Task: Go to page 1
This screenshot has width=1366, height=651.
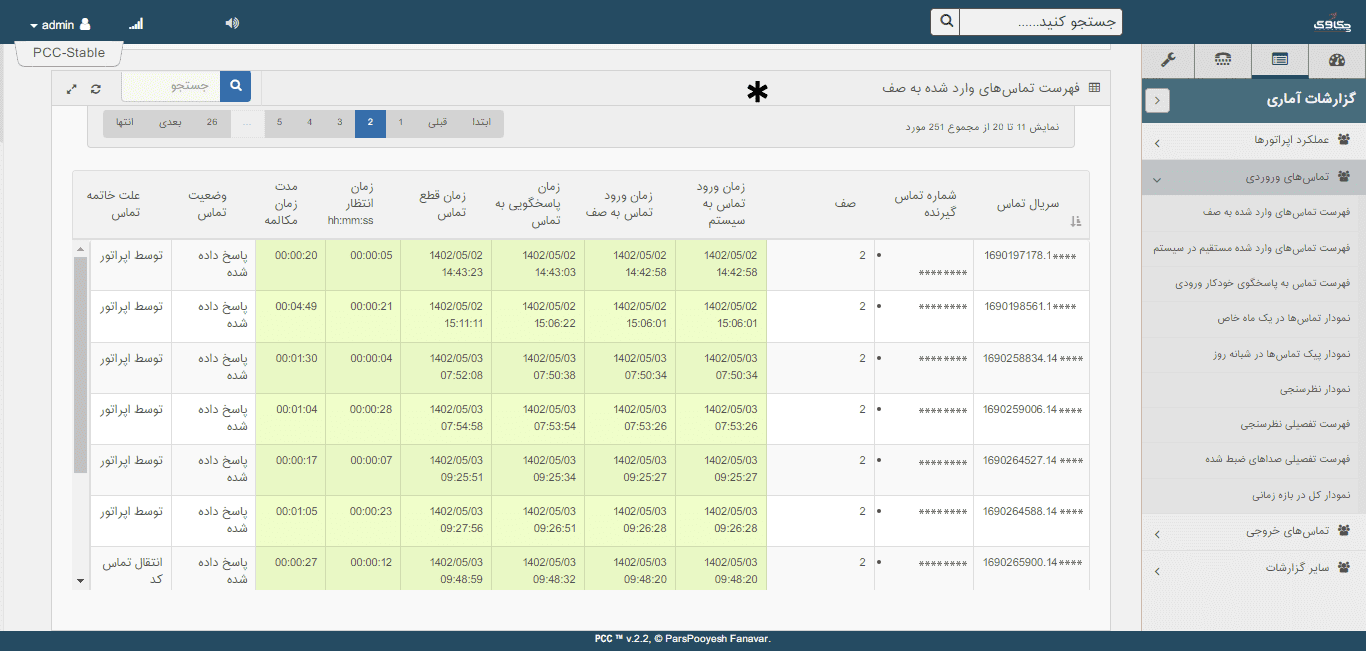Action: [x=401, y=123]
